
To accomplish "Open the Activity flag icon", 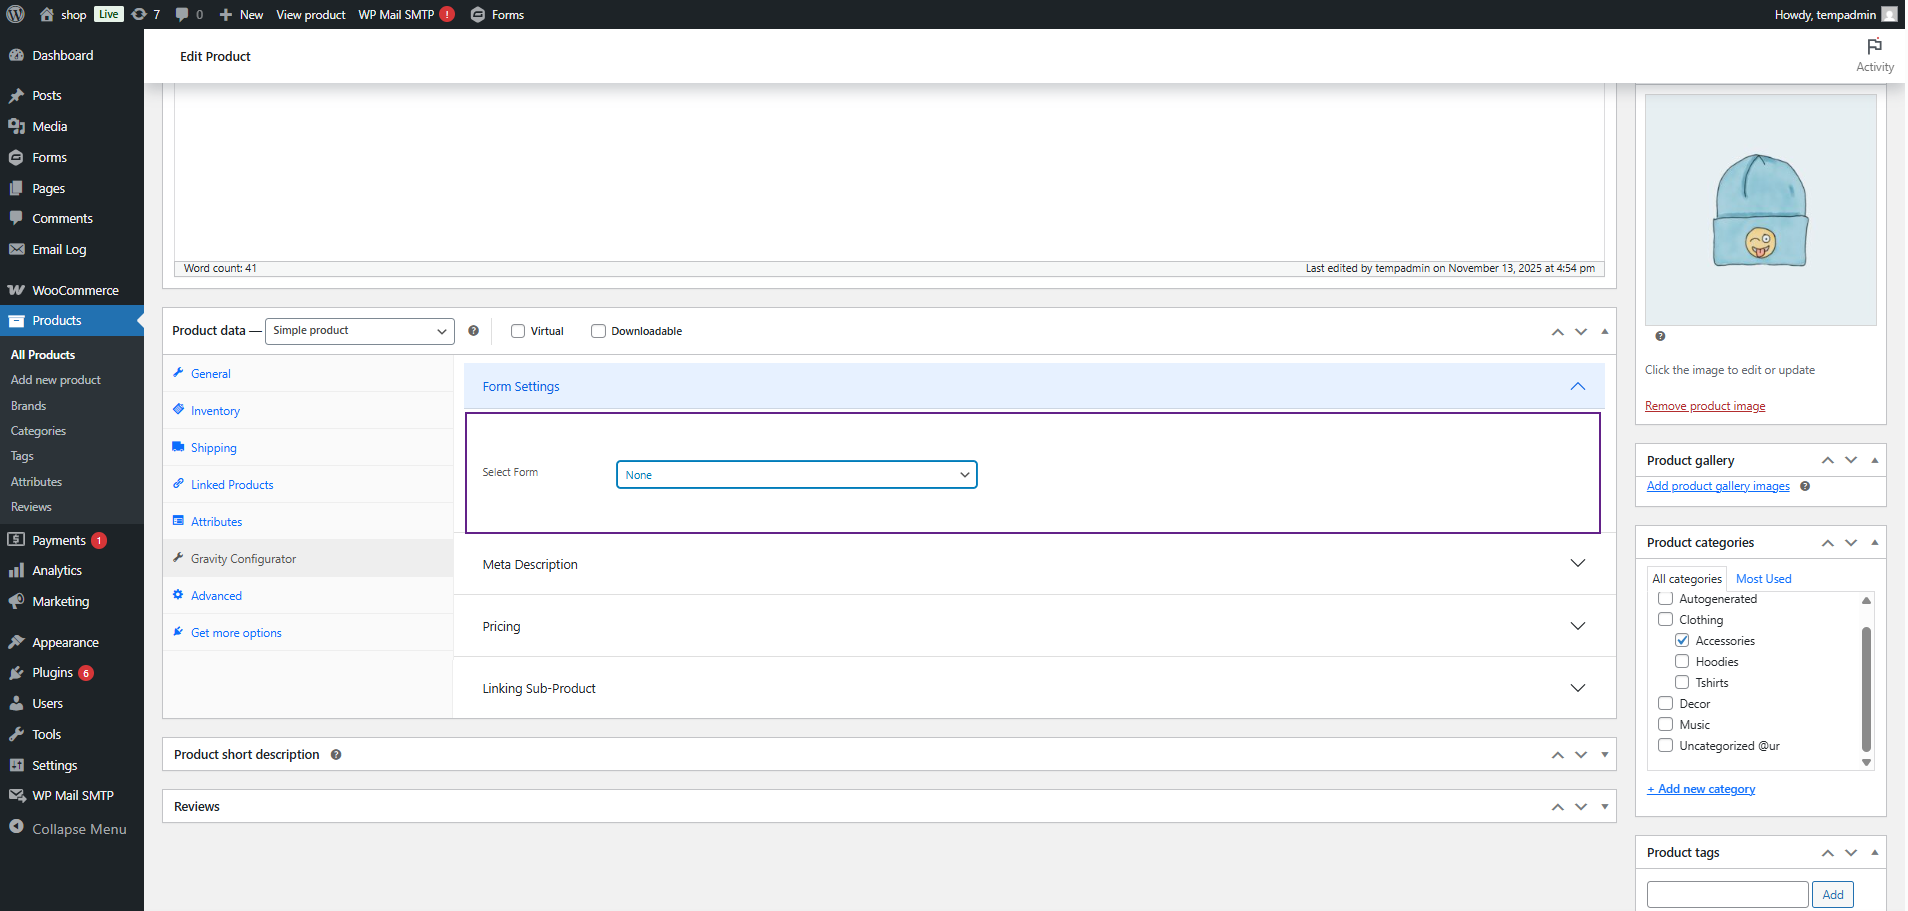I will point(1874,47).
